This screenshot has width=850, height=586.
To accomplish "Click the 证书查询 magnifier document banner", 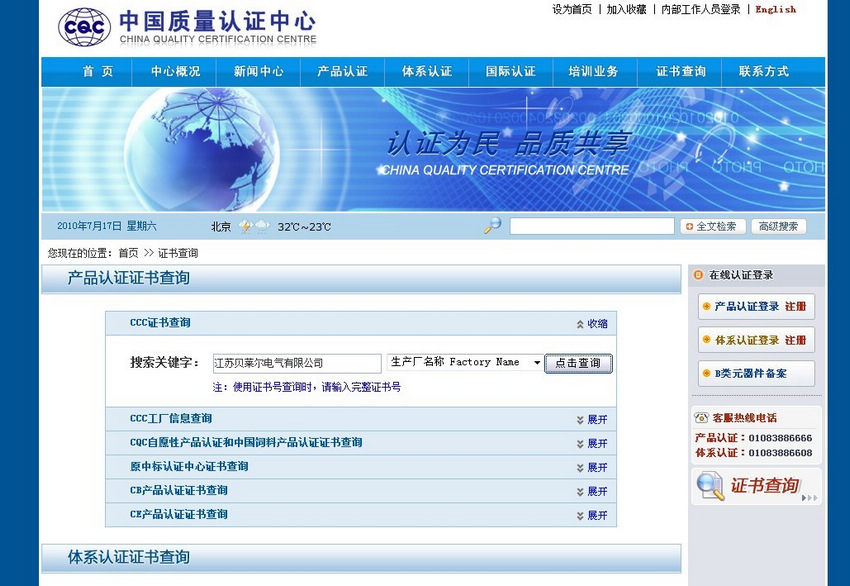I will pyautogui.click(x=756, y=486).
